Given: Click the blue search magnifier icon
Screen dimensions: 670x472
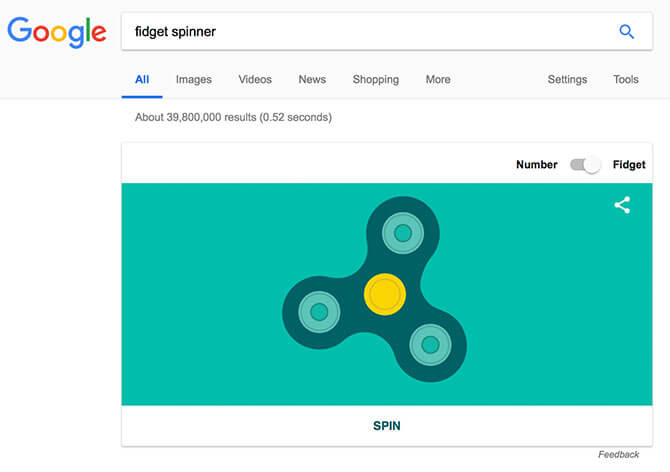Looking at the screenshot, I should (x=626, y=32).
